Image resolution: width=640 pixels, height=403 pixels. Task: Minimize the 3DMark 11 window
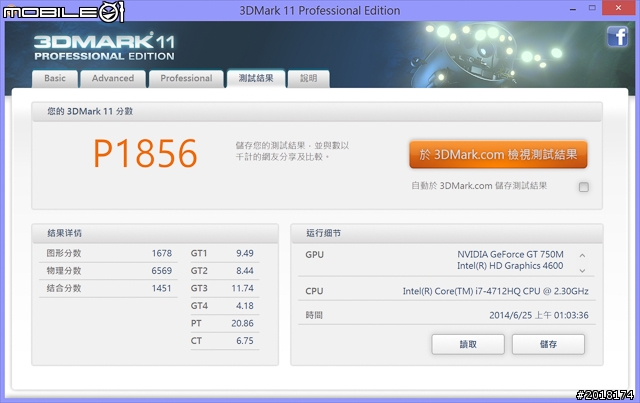573,8
